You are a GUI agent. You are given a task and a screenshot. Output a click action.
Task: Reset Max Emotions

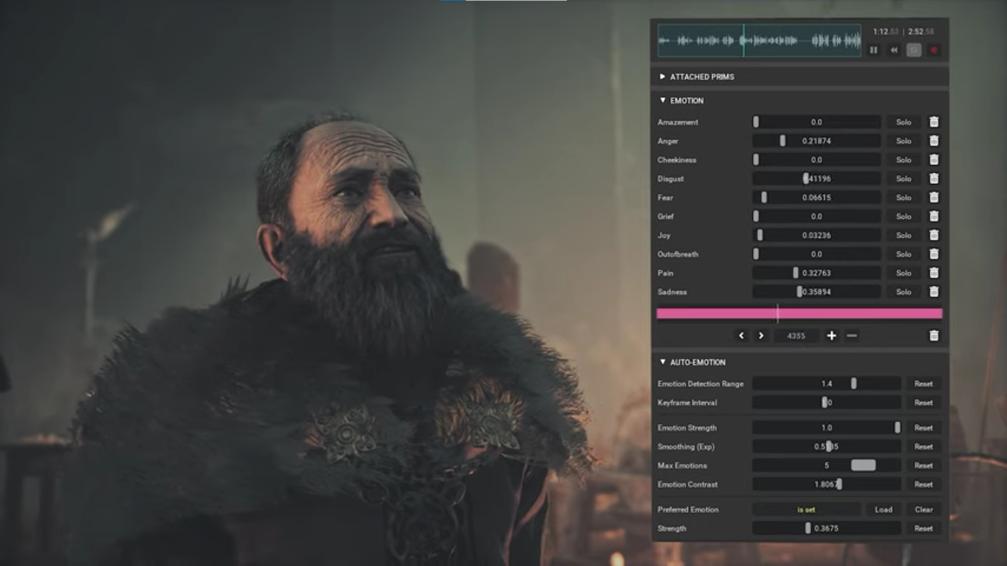924,465
